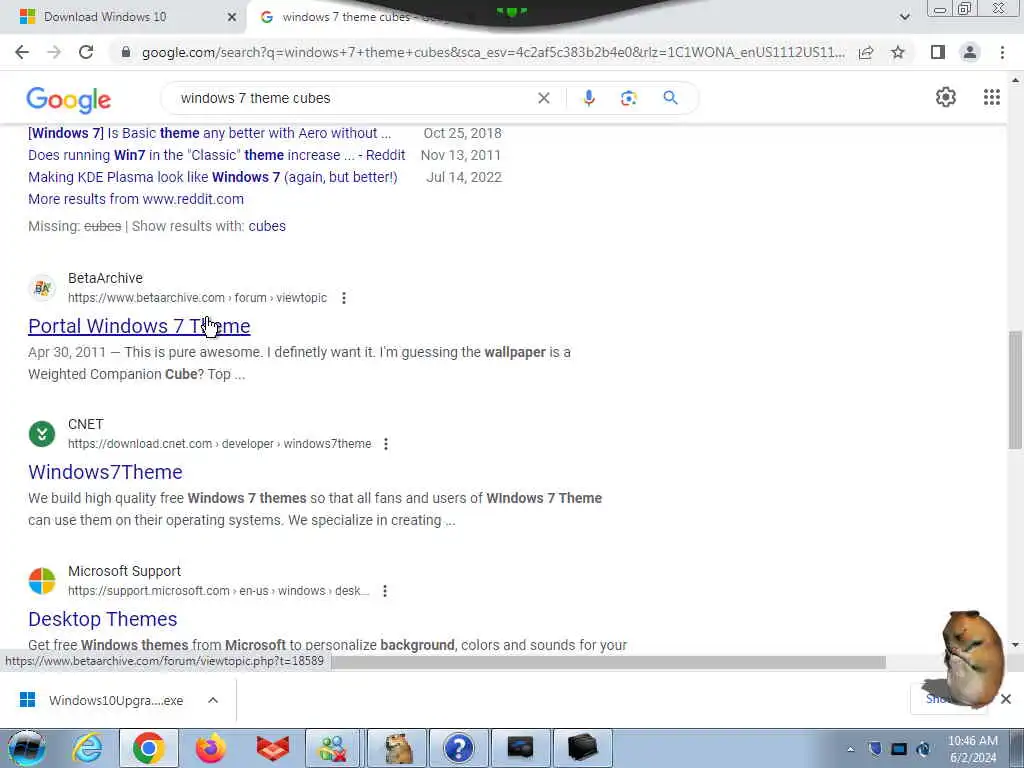
Task: Select the windows 7 theme cubes tab
Action: tap(346, 17)
